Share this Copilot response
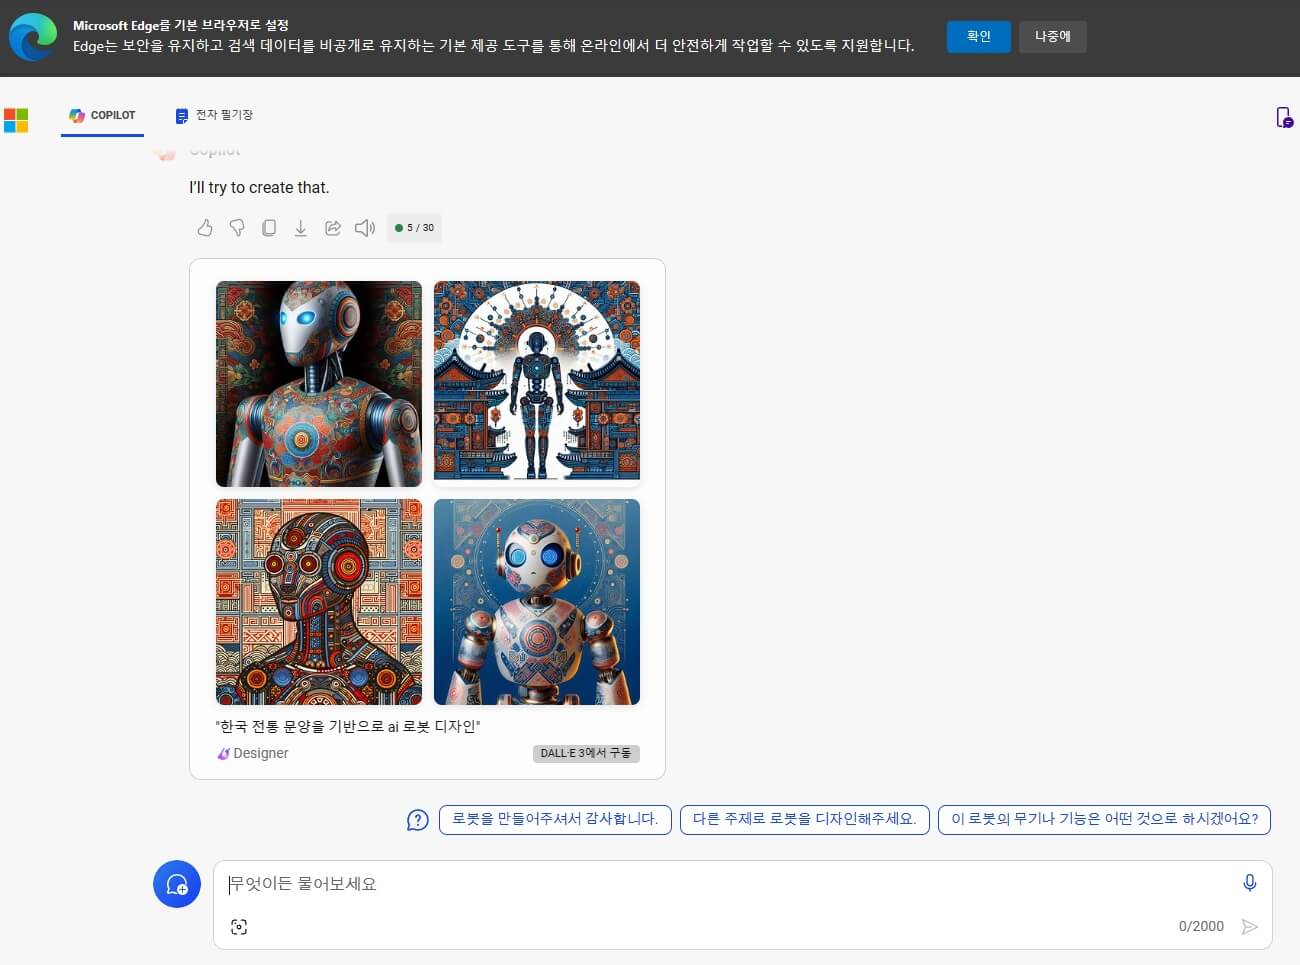Image resolution: width=1300 pixels, height=965 pixels. click(x=333, y=227)
